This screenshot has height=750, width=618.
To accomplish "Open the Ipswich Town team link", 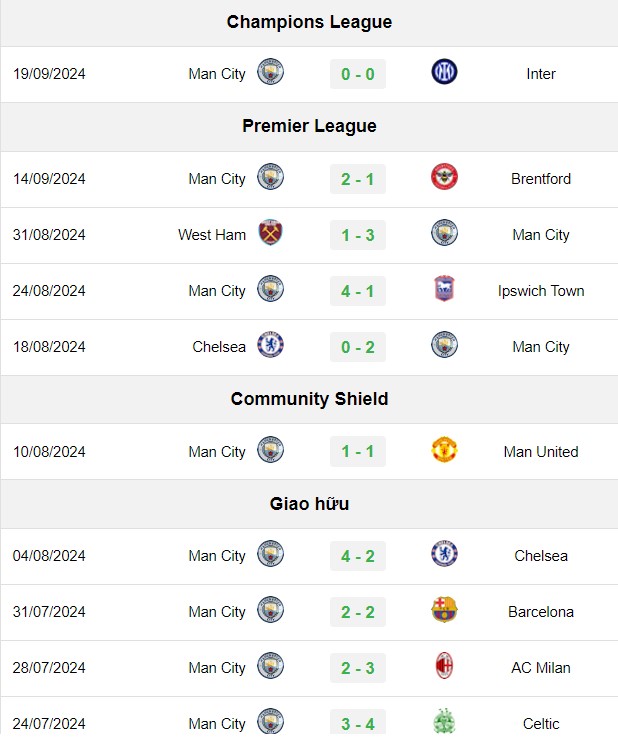I will click(541, 291).
